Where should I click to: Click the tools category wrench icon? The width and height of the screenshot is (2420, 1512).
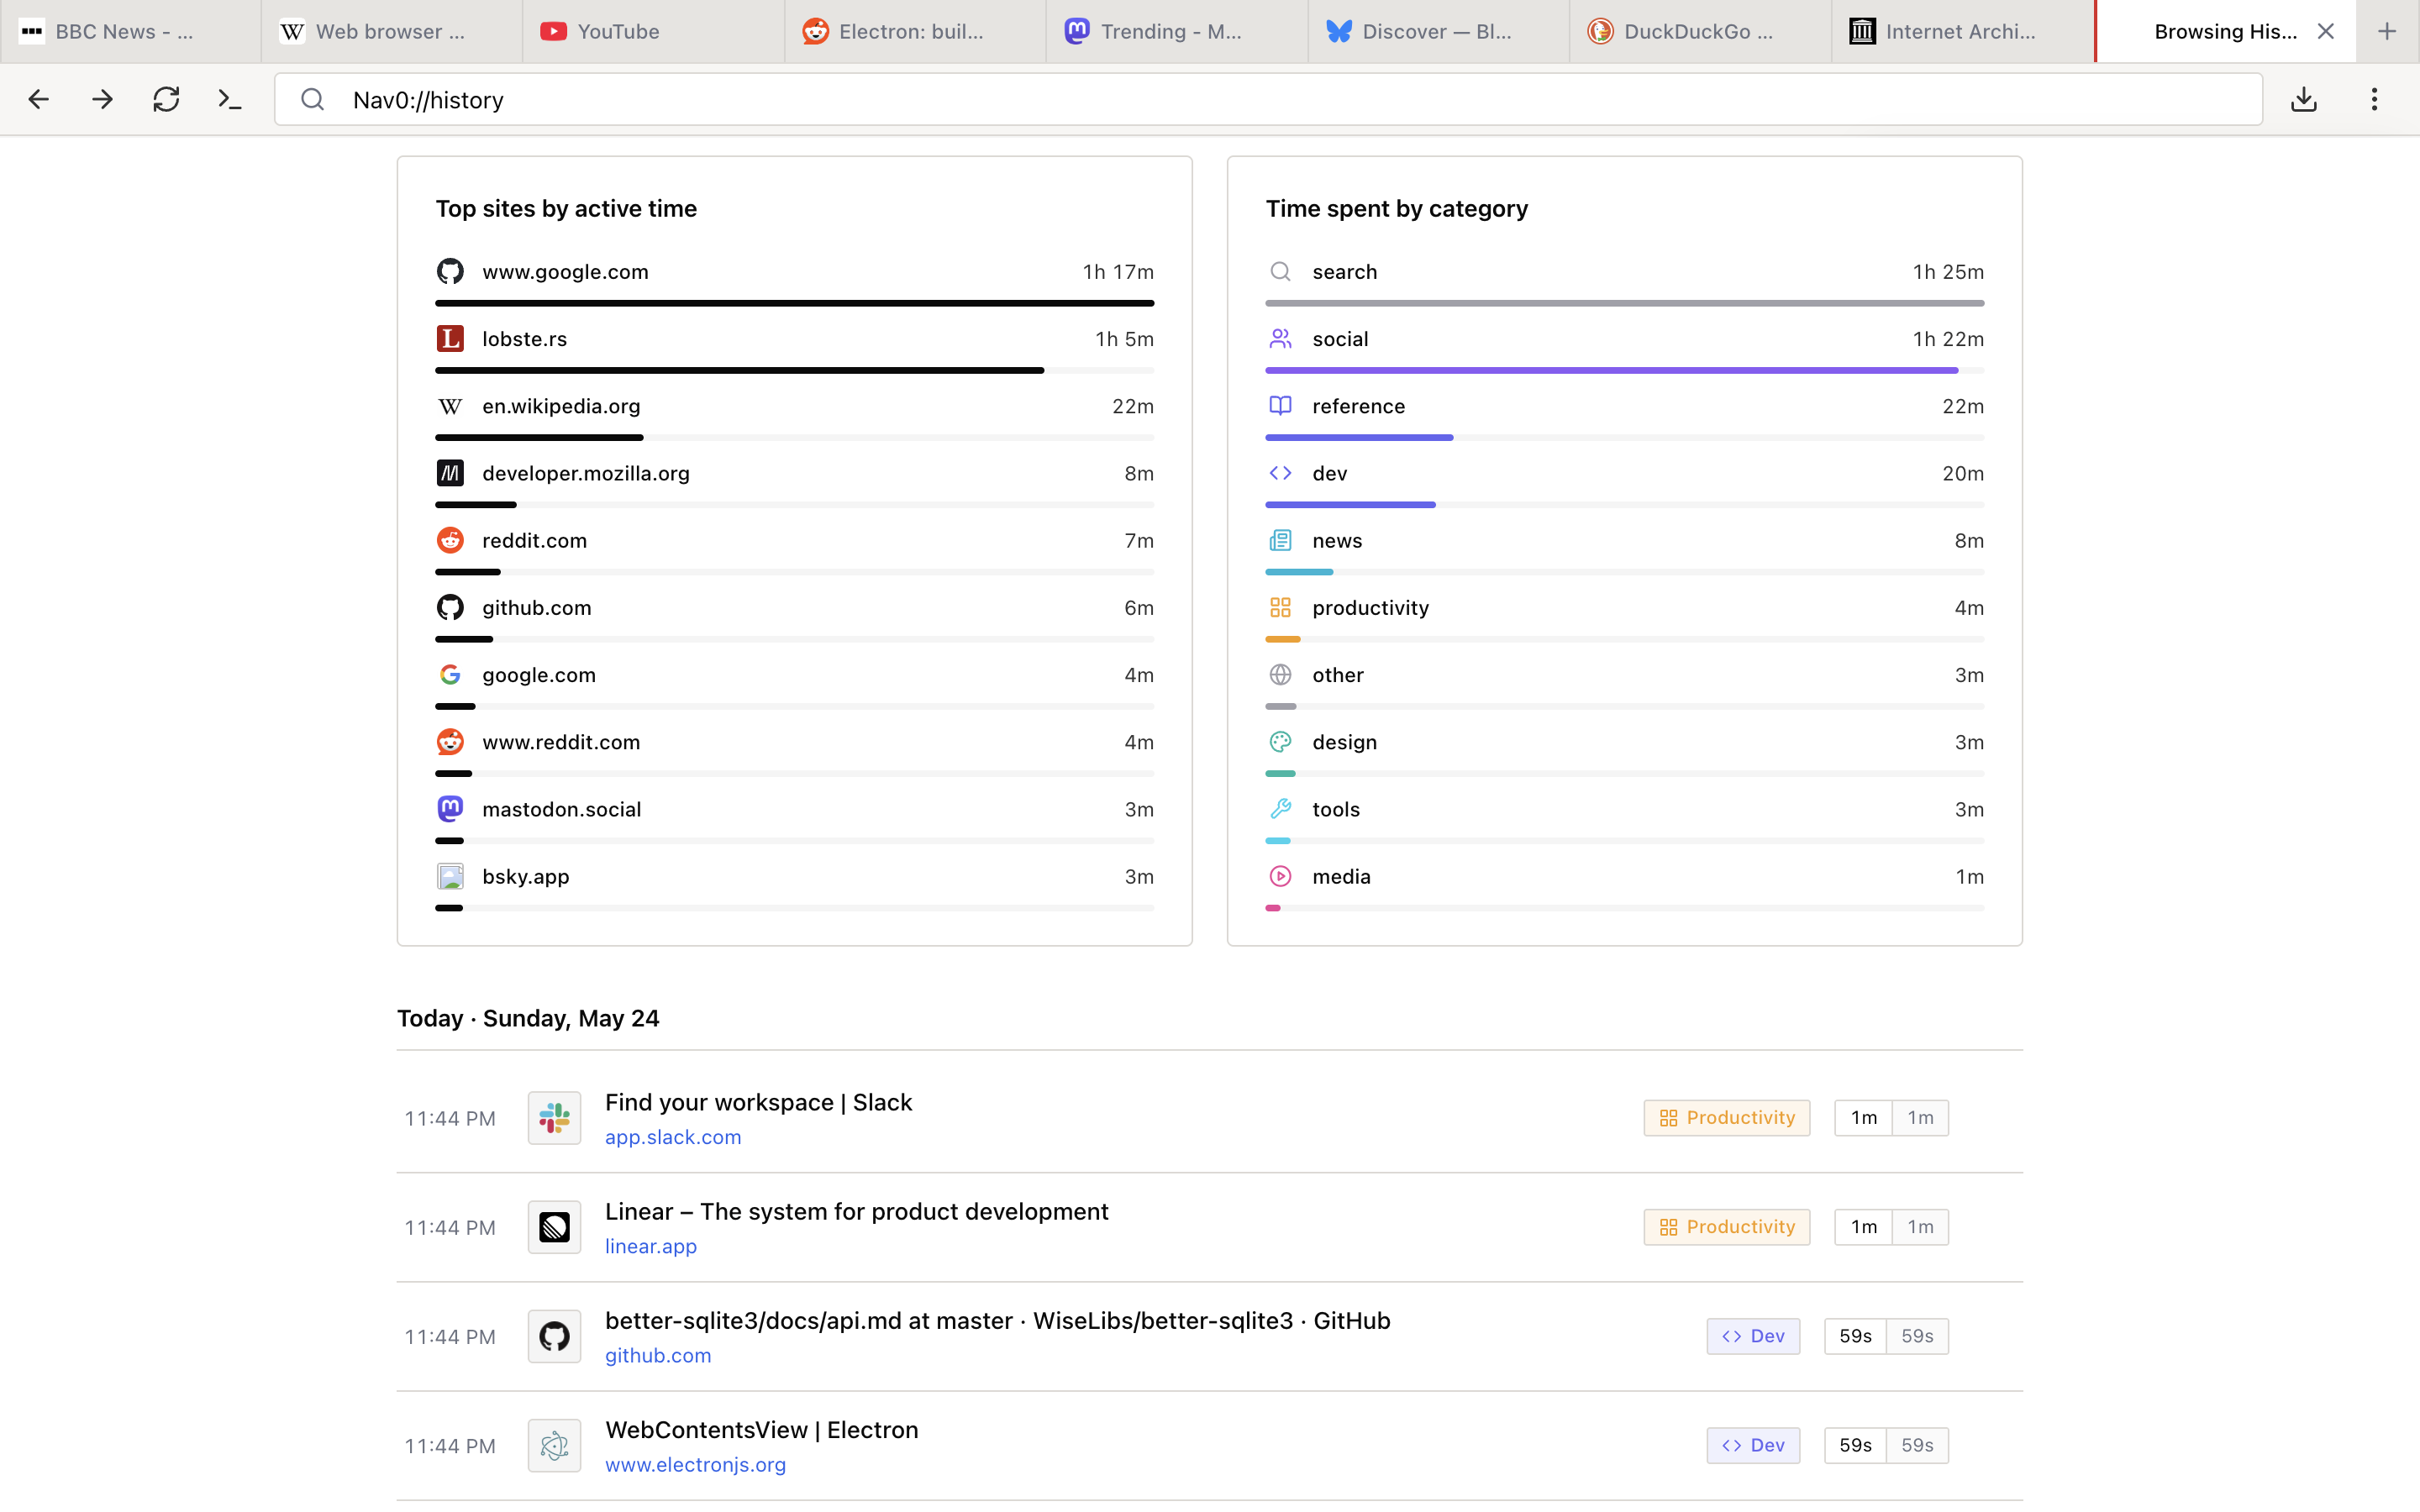point(1280,809)
